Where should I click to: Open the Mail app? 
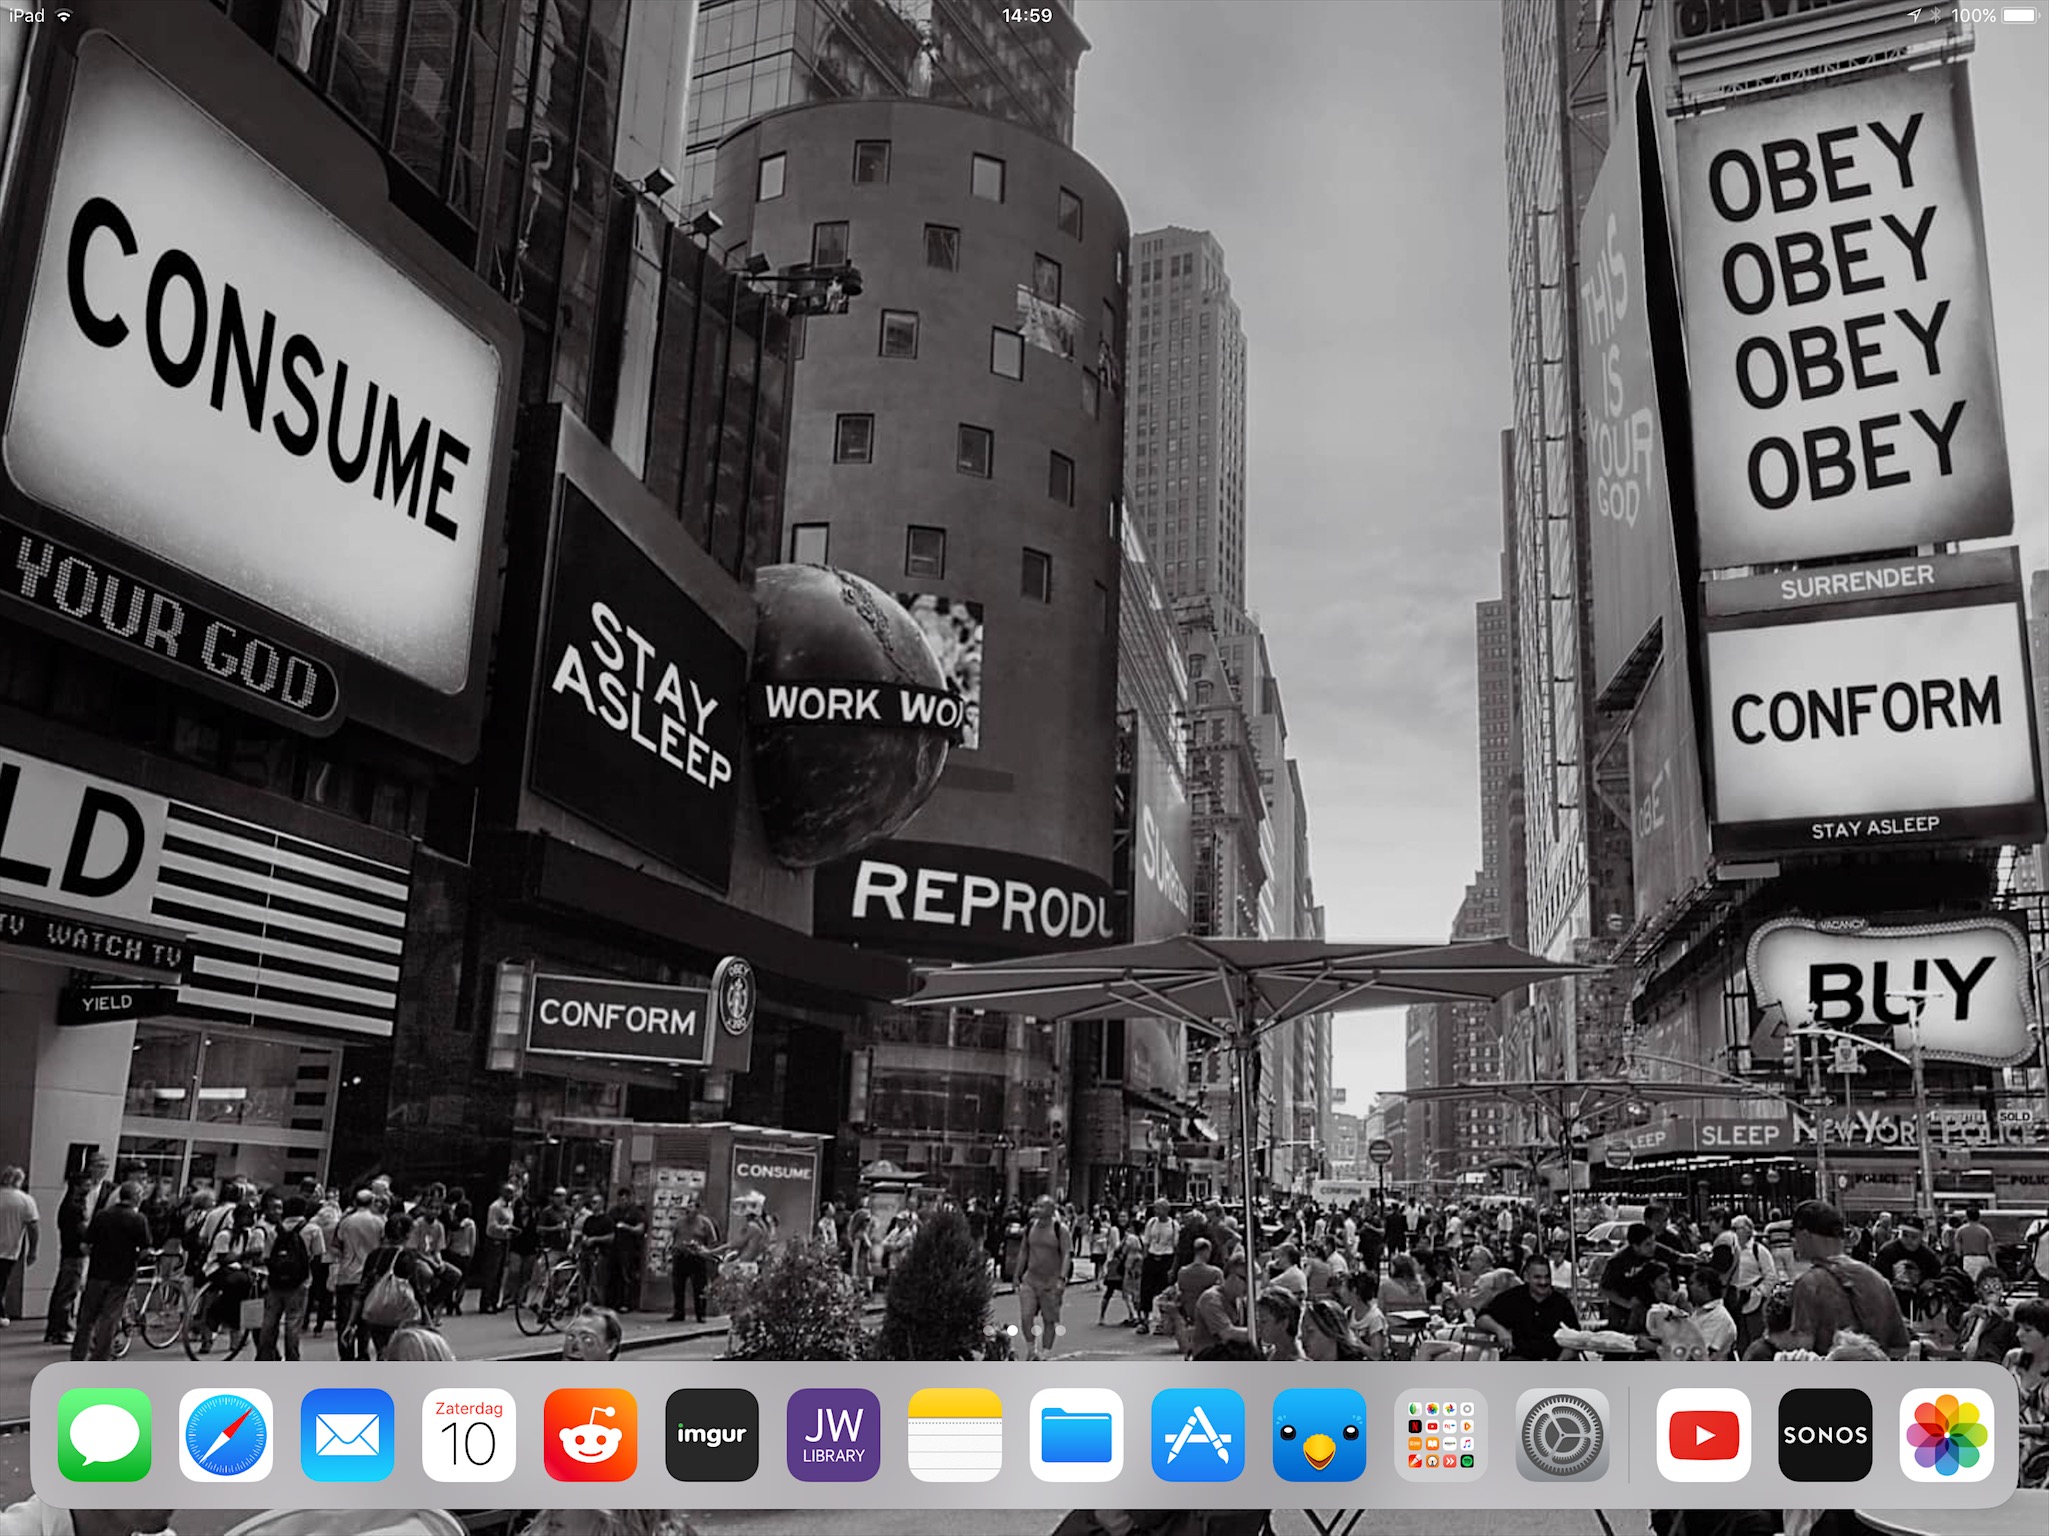[347, 1434]
